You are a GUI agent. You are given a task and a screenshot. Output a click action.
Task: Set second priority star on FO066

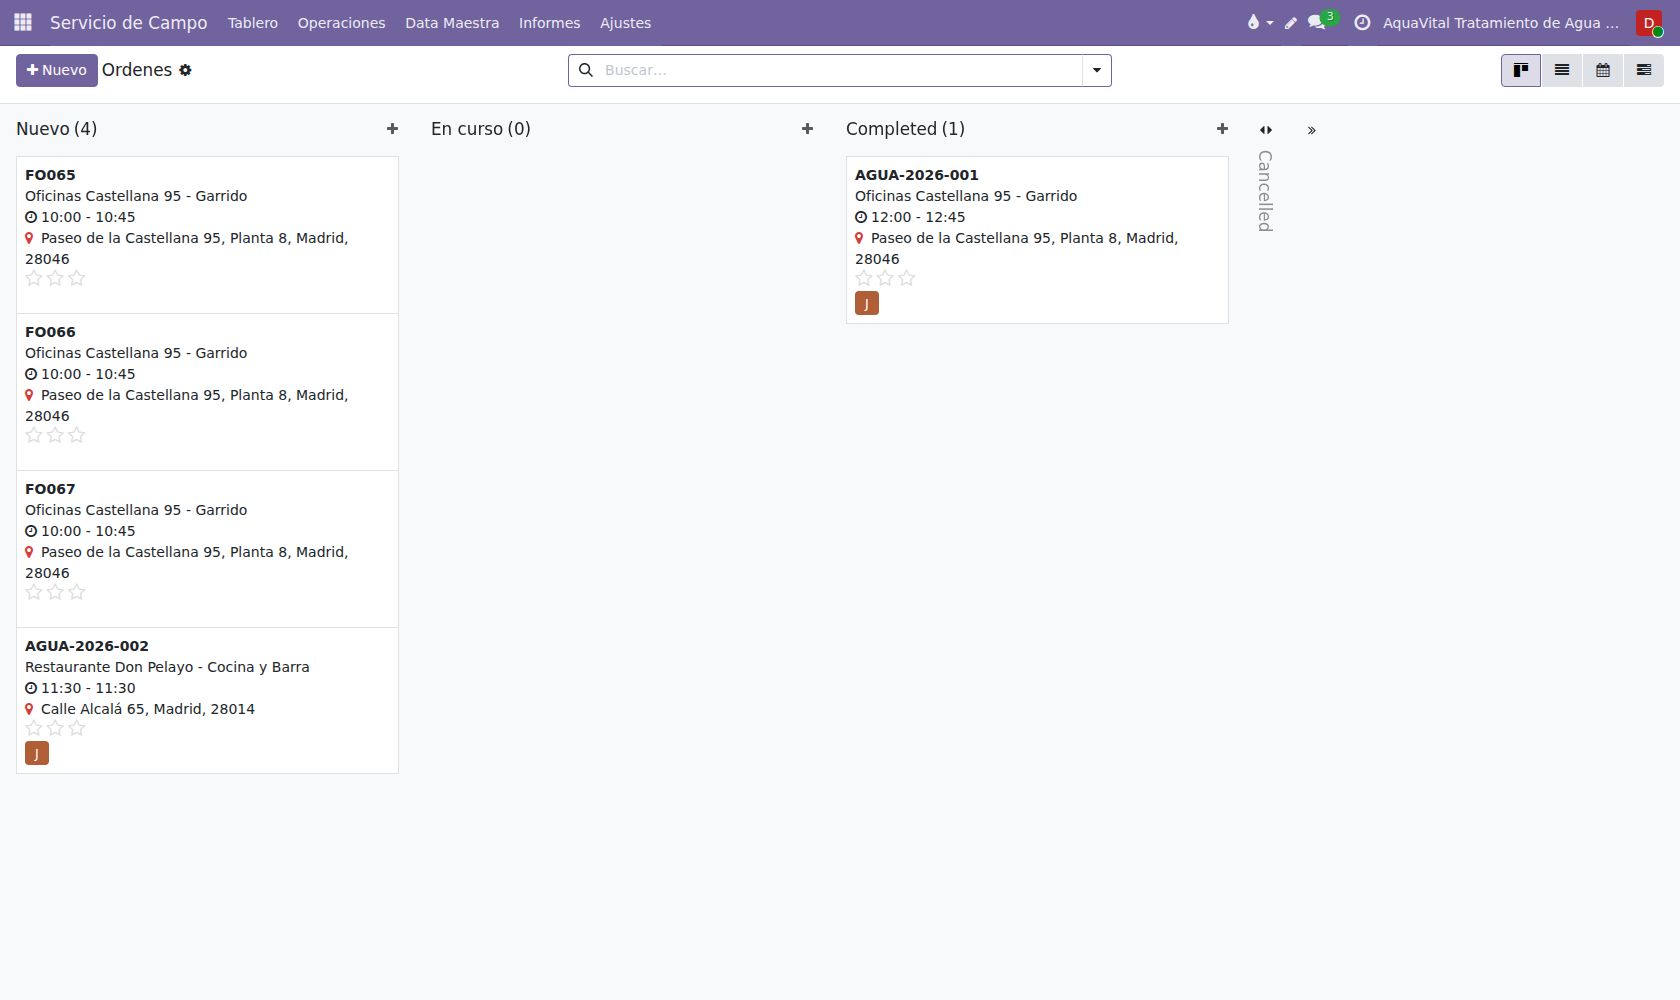(x=55, y=435)
